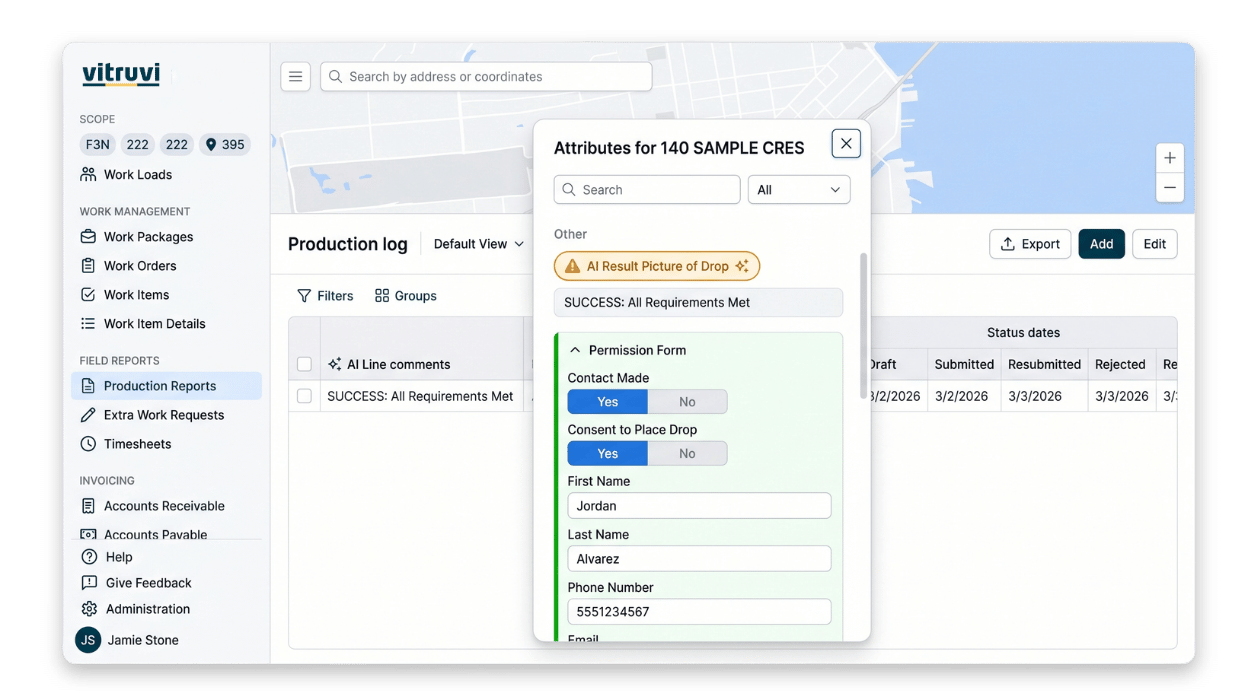Go to Production Reports

pyautogui.click(x=166, y=386)
